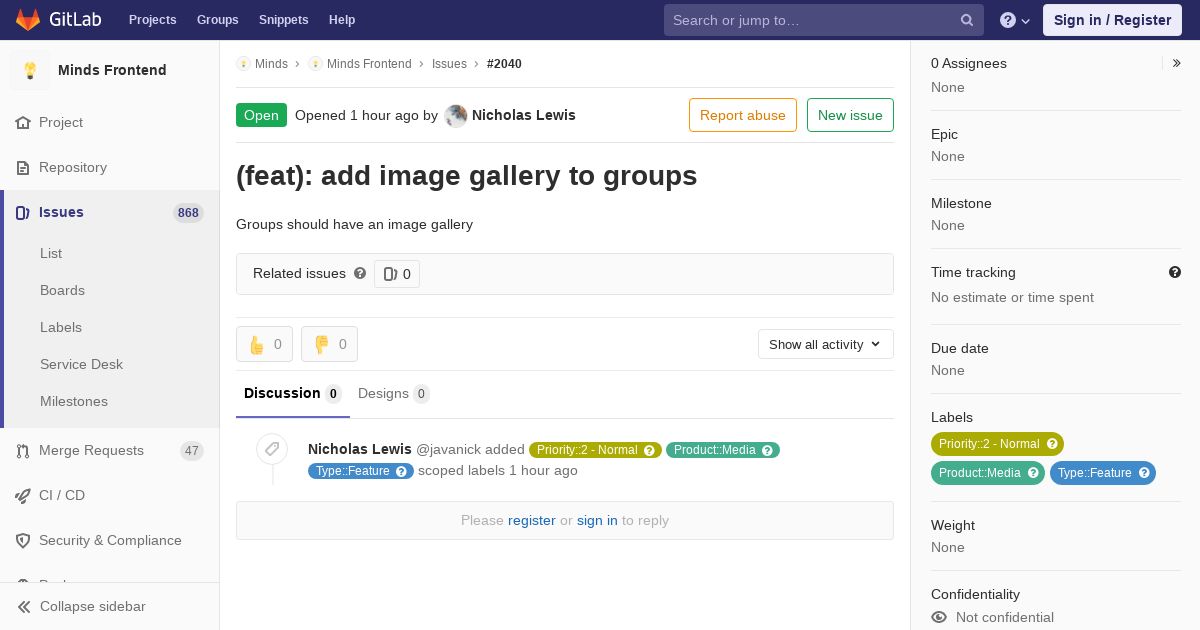
Task: Open Project from the sidebar
Action: coord(110,122)
